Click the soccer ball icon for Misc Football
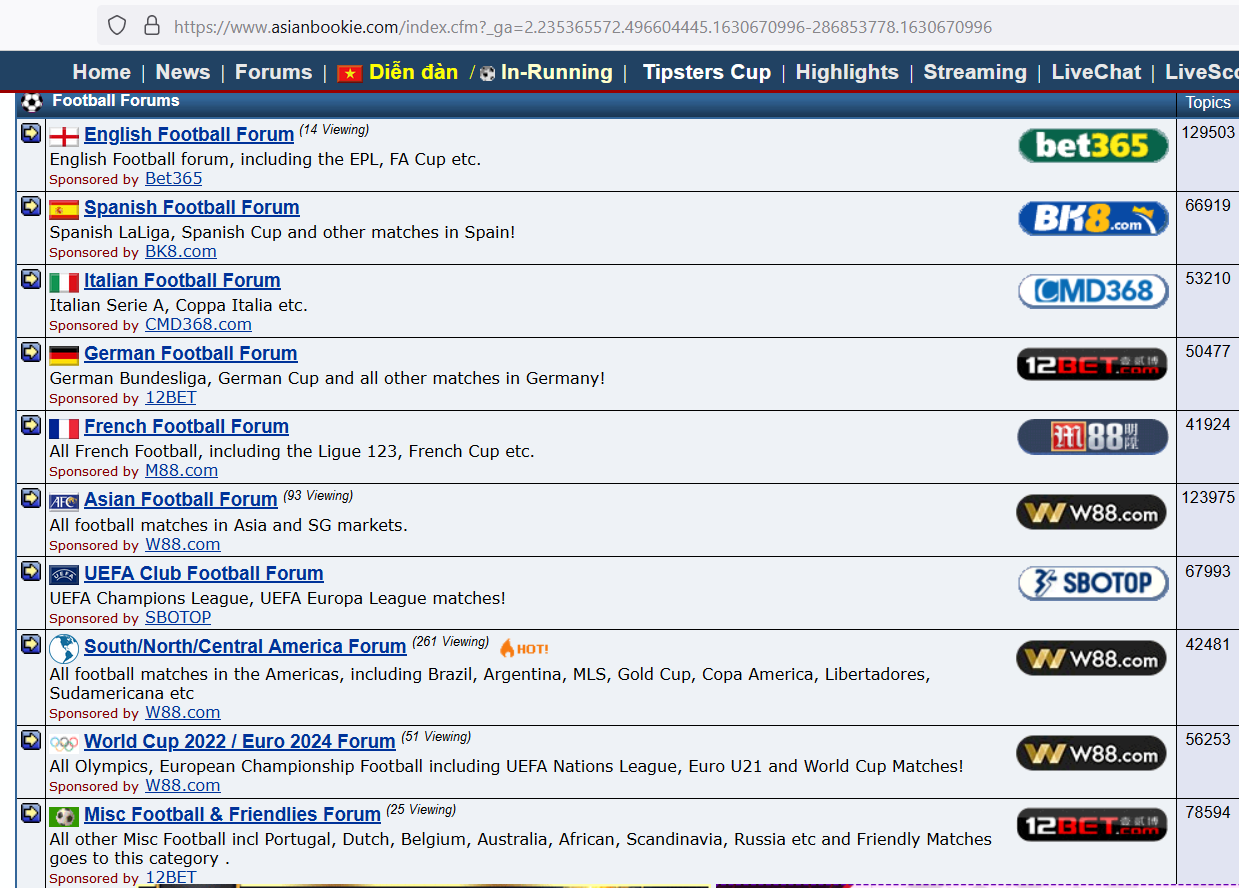Image resolution: width=1239 pixels, height=888 pixels. tap(64, 817)
